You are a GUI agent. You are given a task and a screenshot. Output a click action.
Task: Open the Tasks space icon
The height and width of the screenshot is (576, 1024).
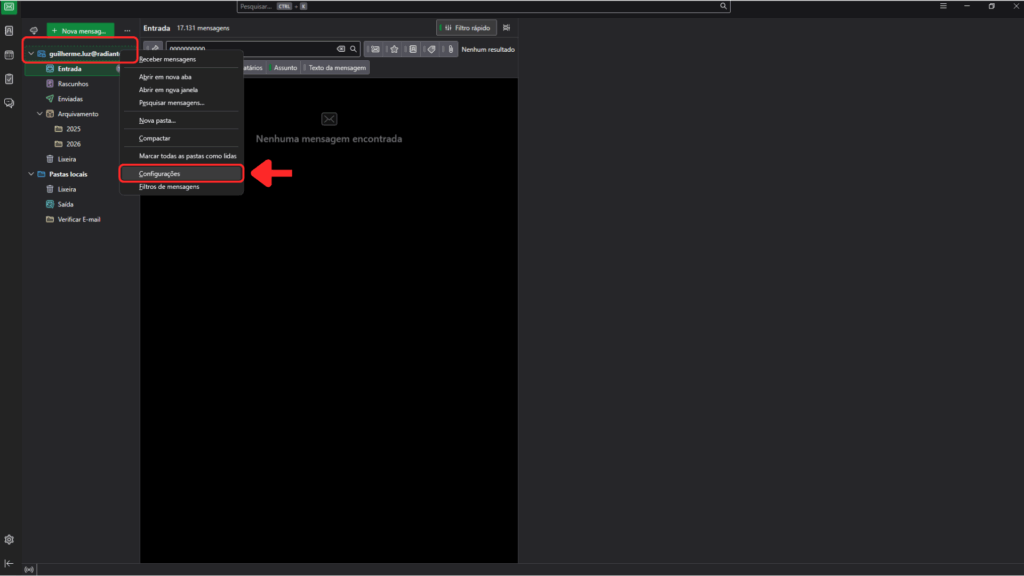tap(9, 79)
